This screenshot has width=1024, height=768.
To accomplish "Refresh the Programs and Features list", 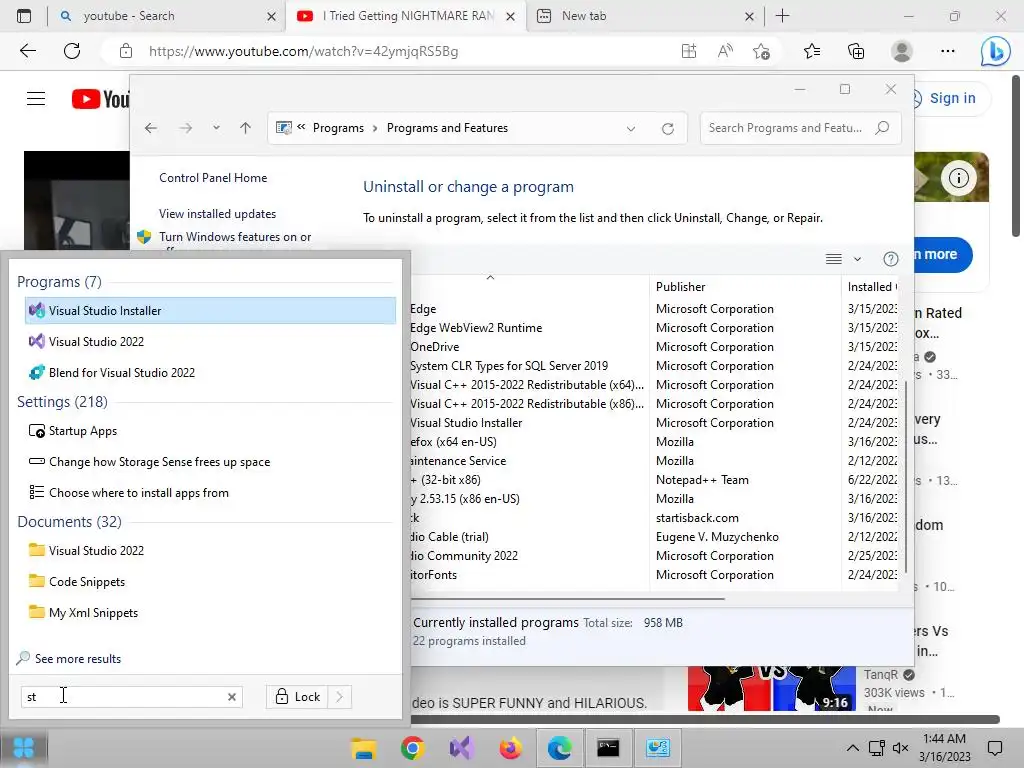I will coord(667,129).
